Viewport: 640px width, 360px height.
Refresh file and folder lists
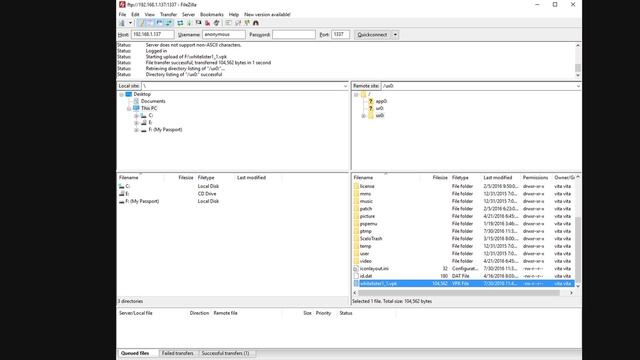tap(180, 23)
